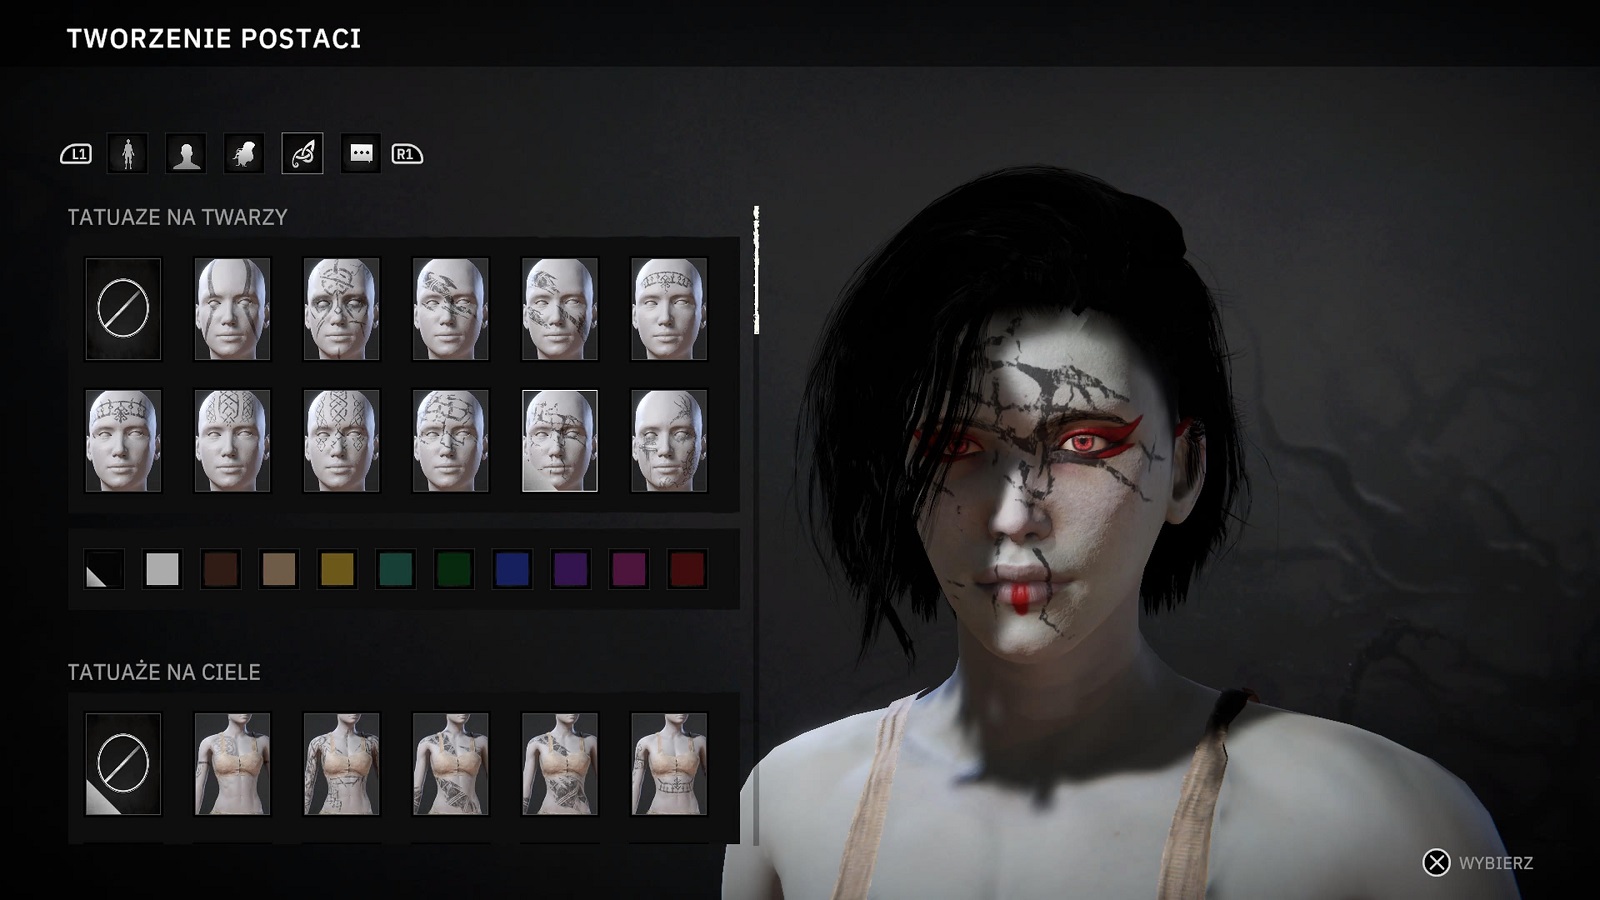Pick the forehead band face tattoo in first row
1600x900 pixels.
[x=669, y=309]
